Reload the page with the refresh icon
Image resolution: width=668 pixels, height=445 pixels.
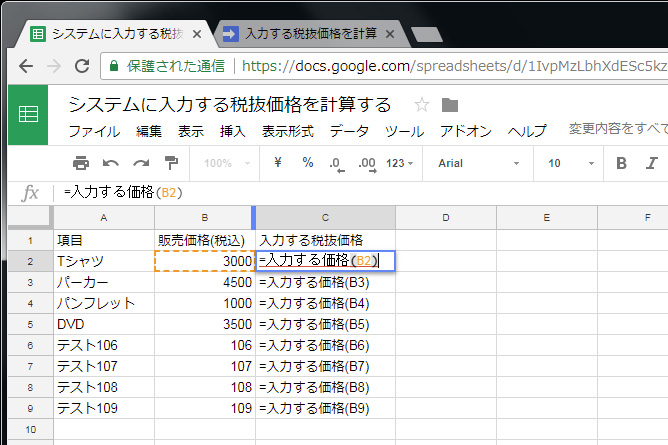click(82, 66)
